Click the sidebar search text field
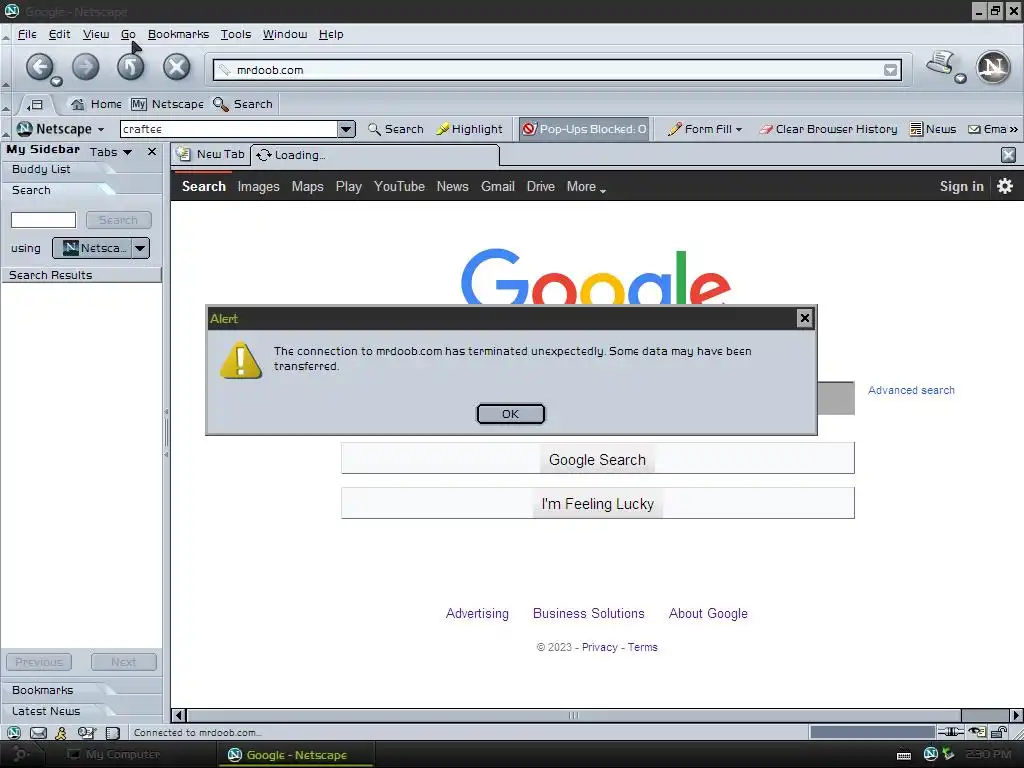Viewport: 1024px width, 768px height. pos(43,220)
